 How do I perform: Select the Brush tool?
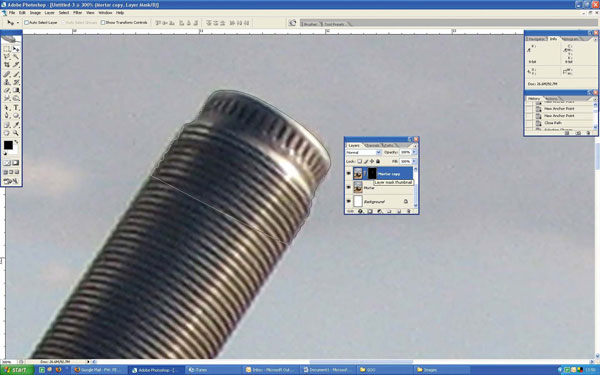pos(16,74)
